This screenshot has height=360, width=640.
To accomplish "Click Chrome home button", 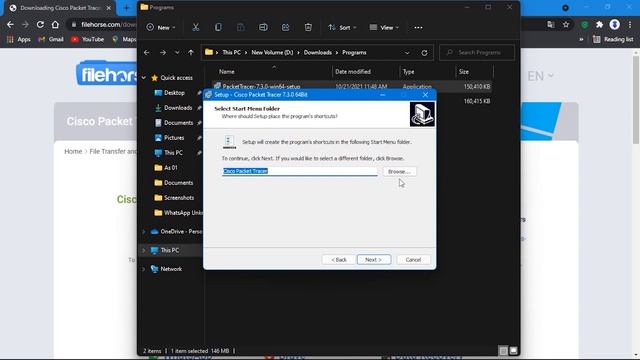I will 55,24.
